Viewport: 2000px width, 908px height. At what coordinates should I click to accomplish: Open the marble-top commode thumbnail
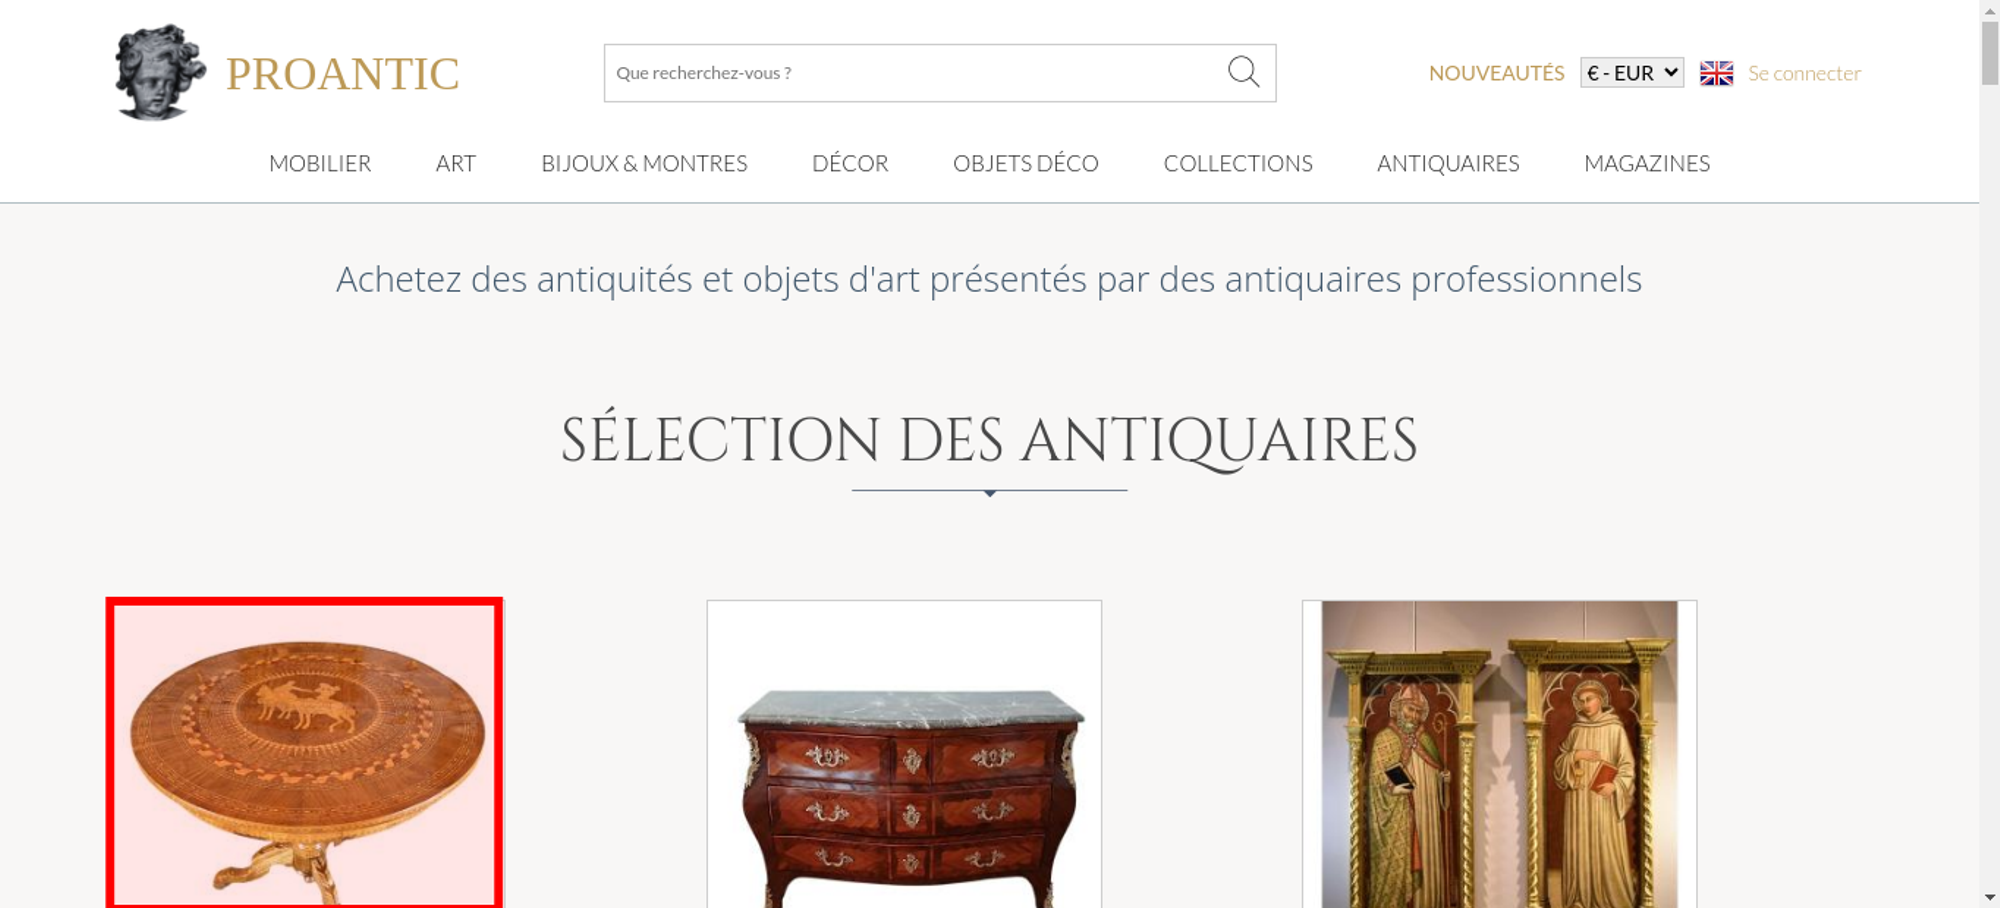pyautogui.click(x=904, y=754)
